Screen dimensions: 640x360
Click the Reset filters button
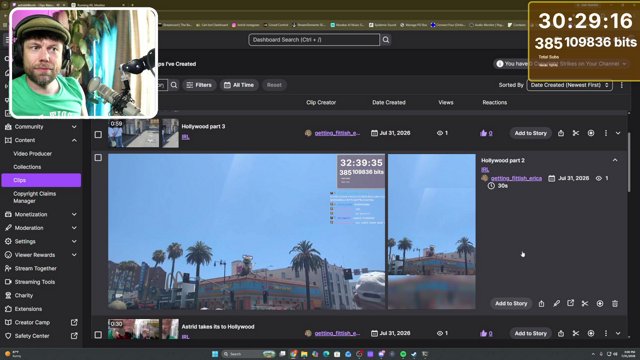coord(274,85)
